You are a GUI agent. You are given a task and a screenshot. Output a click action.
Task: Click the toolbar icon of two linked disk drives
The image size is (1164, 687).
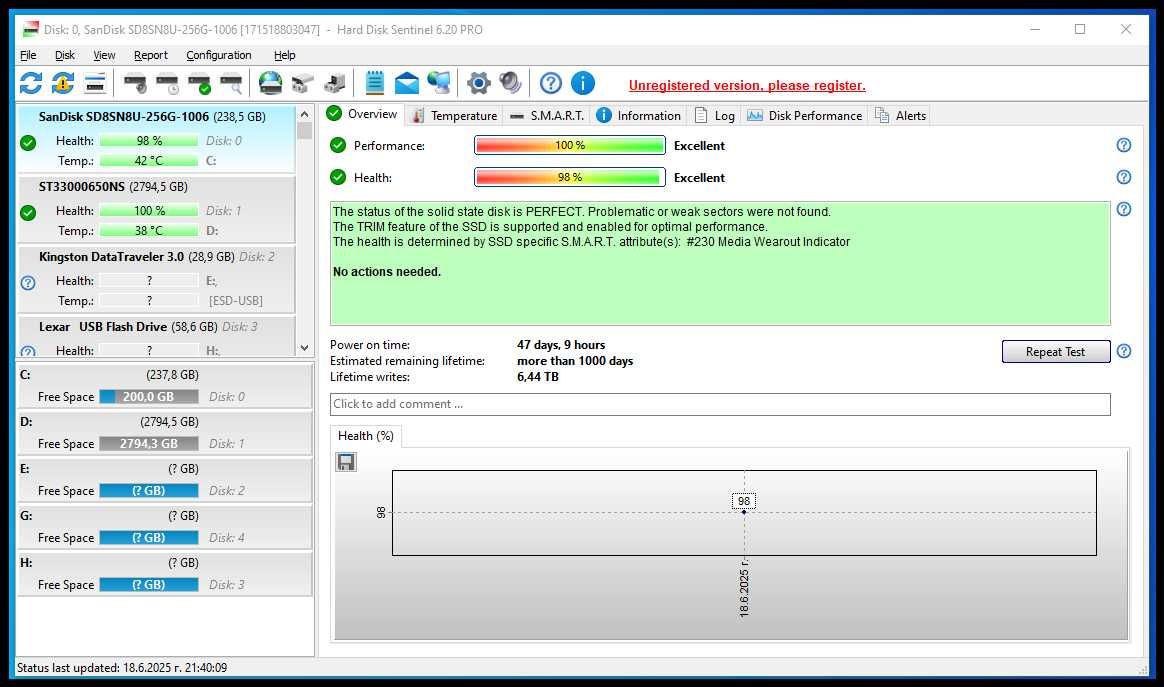point(302,83)
